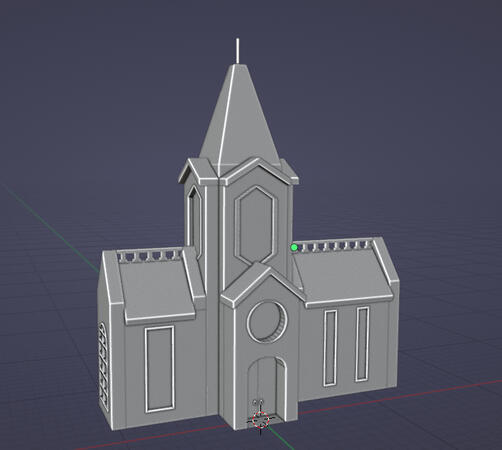Image resolution: width=502 pixels, height=450 pixels.
Task: Select the rightmost narrow window on right wing
Action: pyautogui.click(x=362, y=344)
